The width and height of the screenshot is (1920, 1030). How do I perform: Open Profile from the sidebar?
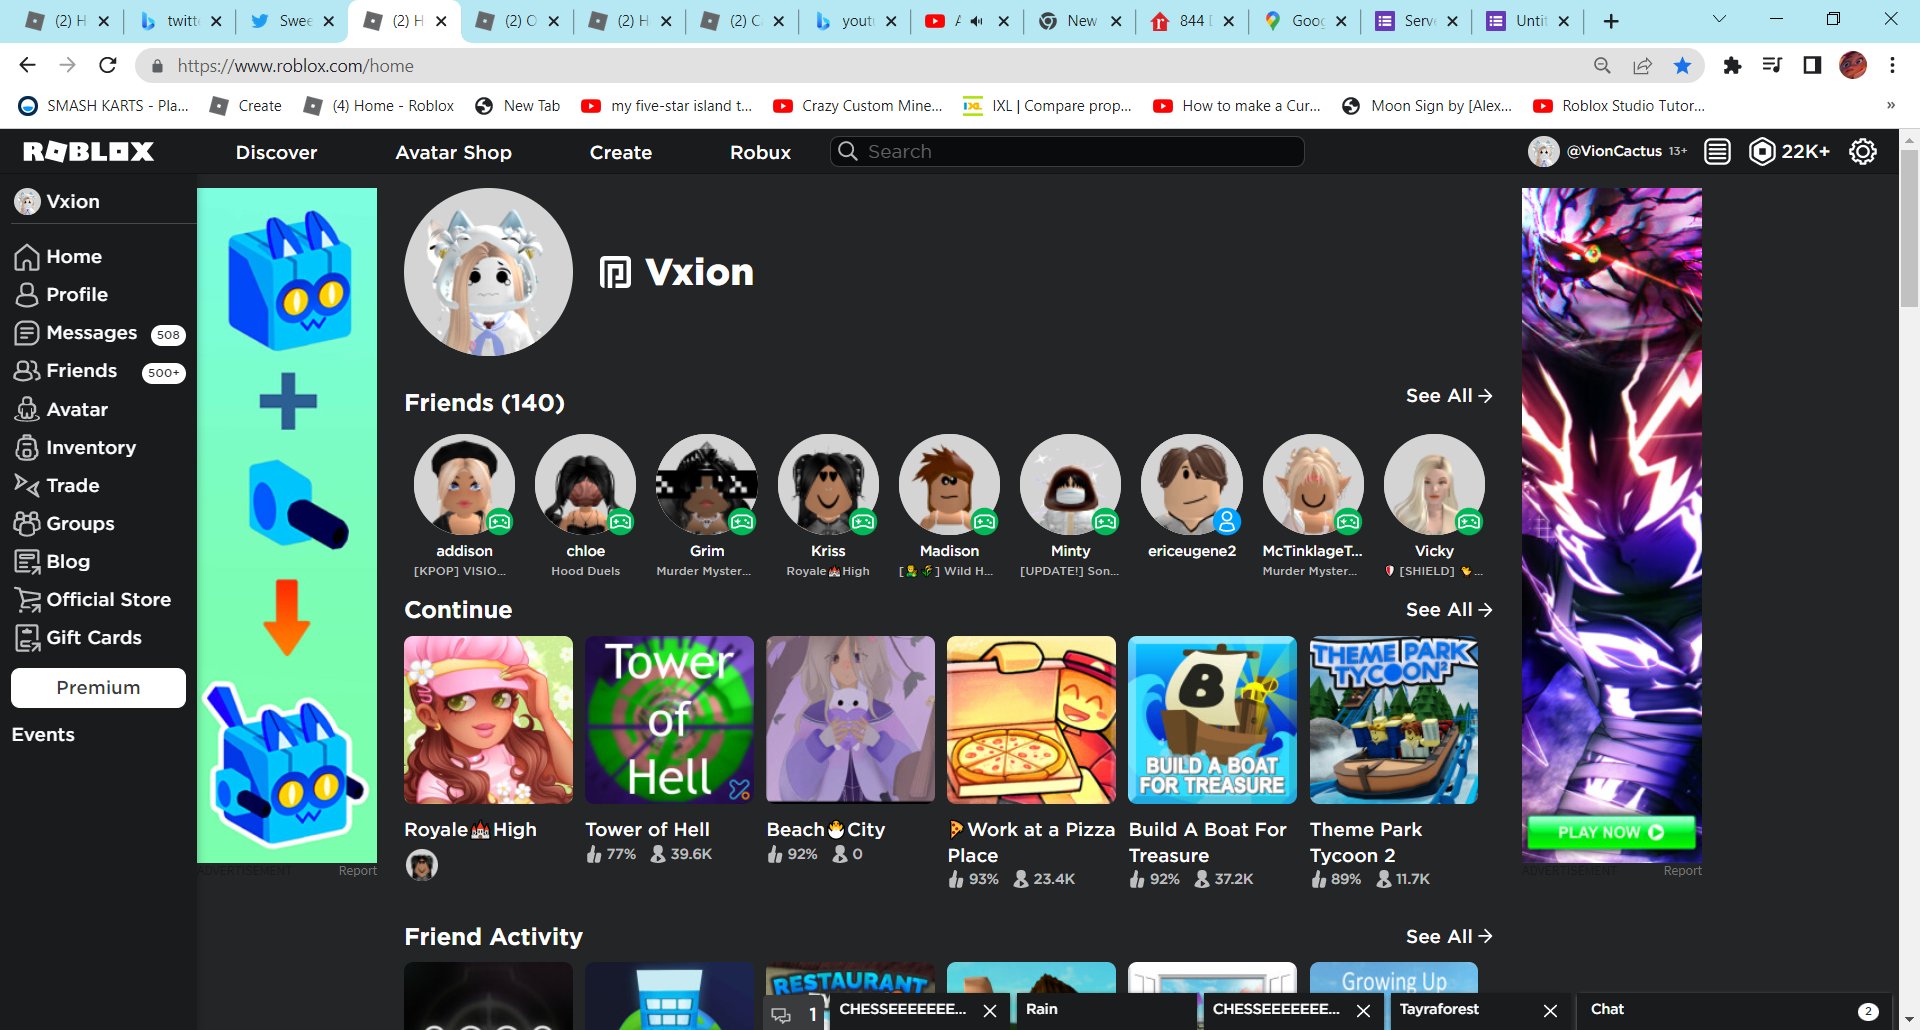tap(61, 295)
